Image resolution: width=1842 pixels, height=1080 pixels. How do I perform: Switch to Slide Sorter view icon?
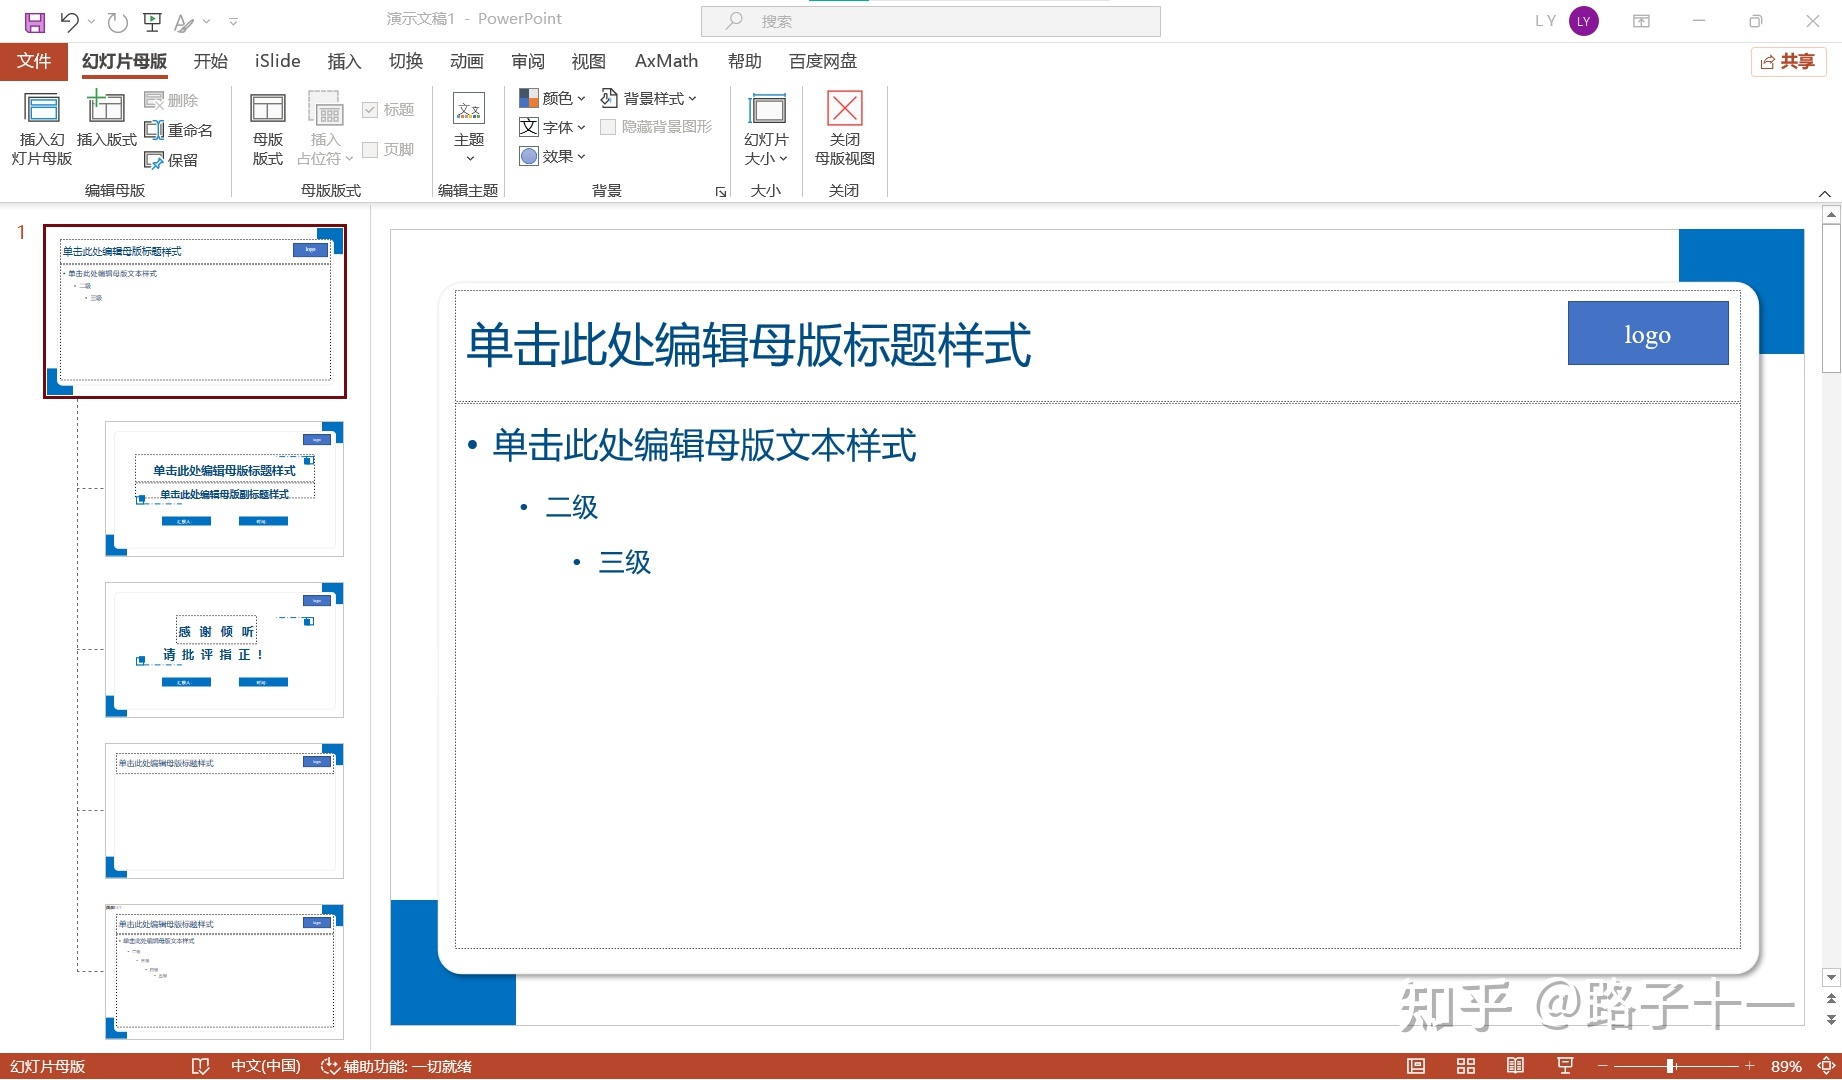point(1466,1066)
